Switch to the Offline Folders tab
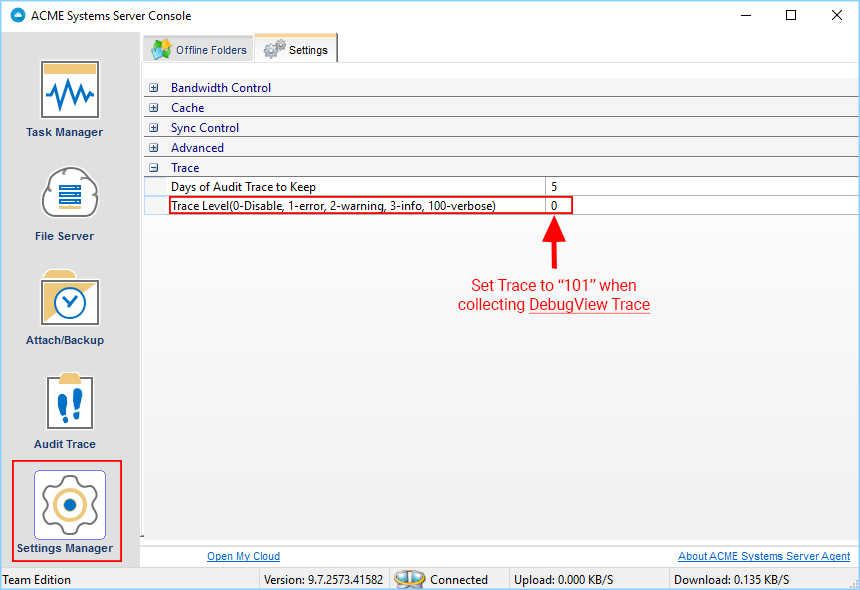 [199, 49]
